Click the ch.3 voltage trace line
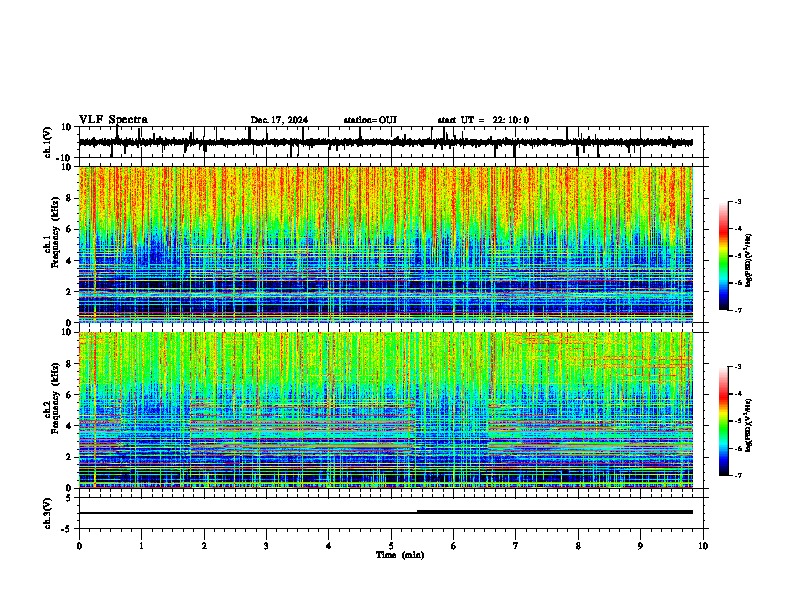The height and width of the screenshot is (612, 792). coord(386,512)
